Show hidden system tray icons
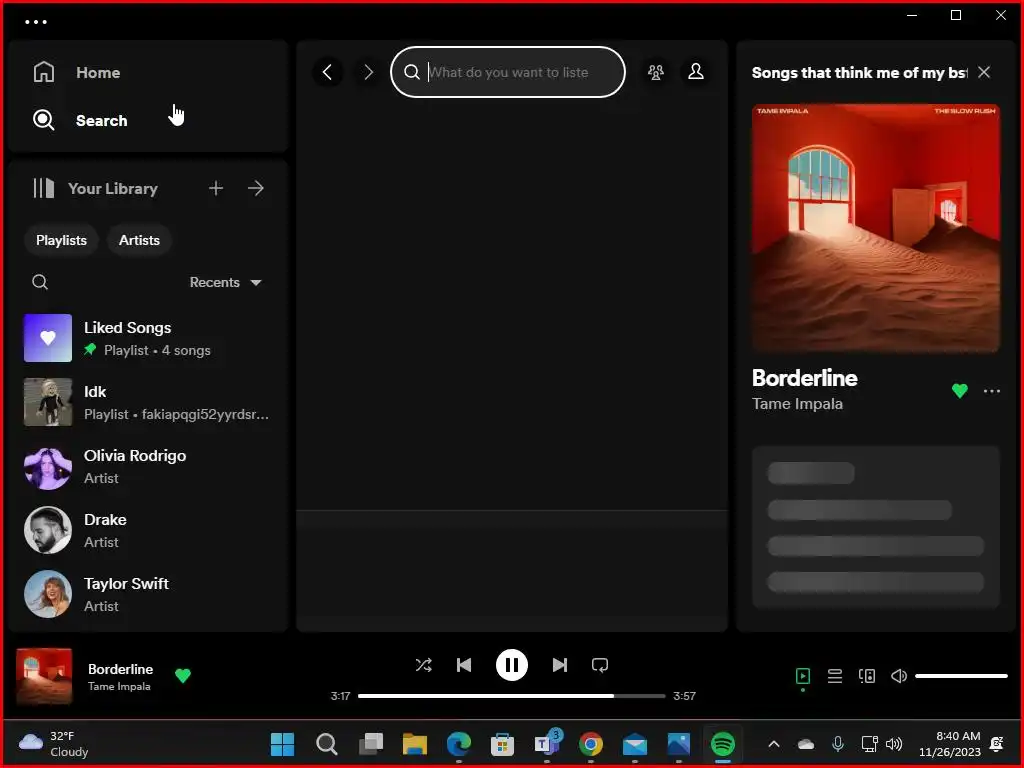This screenshot has height=768, width=1024. click(774, 744)
